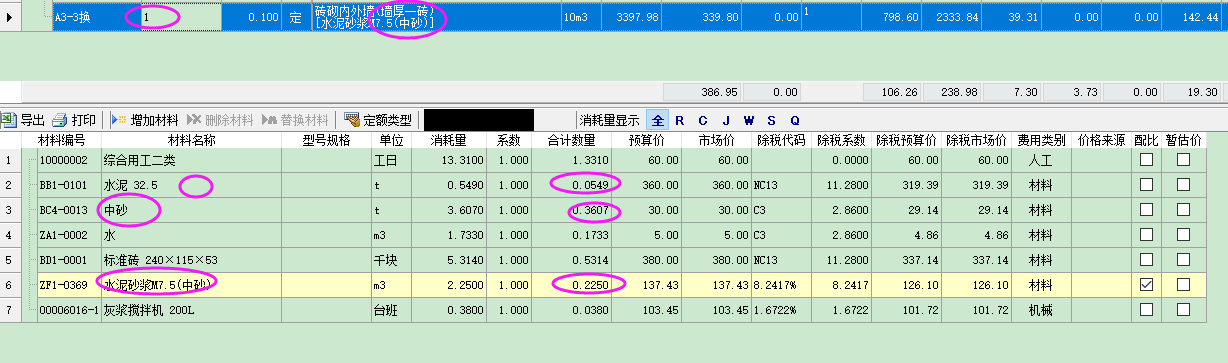Viewport: 1228px width, 363px height.
Task: Click the 台班 unit cell
Action: pyautogui.click(x=390, y=310)
